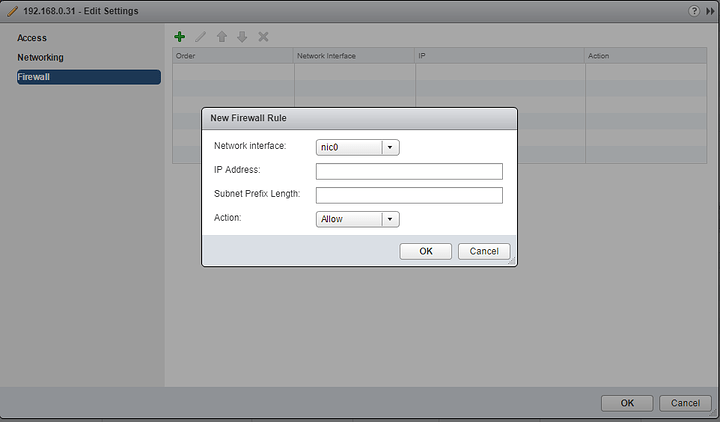Click the New Firewall Rule dialog title

(x=248, y=118)
